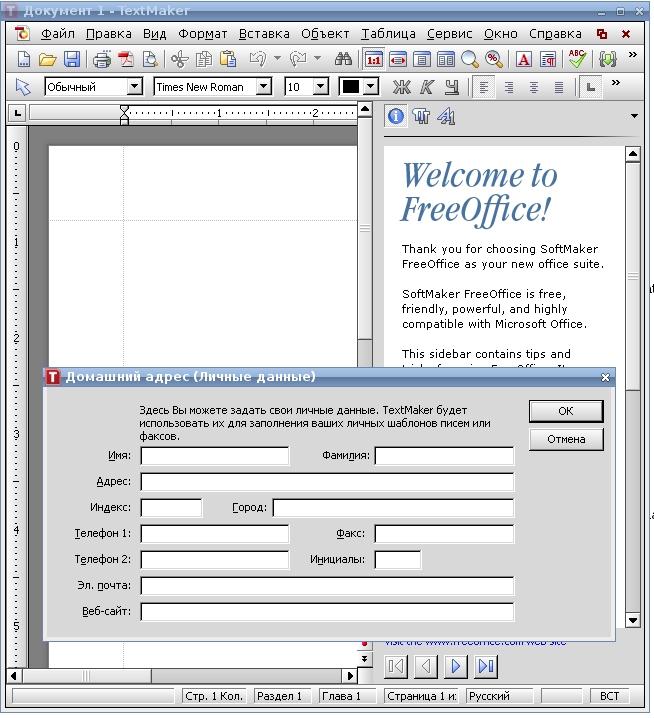
Task: Align text left
Action: click(x=484, y=87)
